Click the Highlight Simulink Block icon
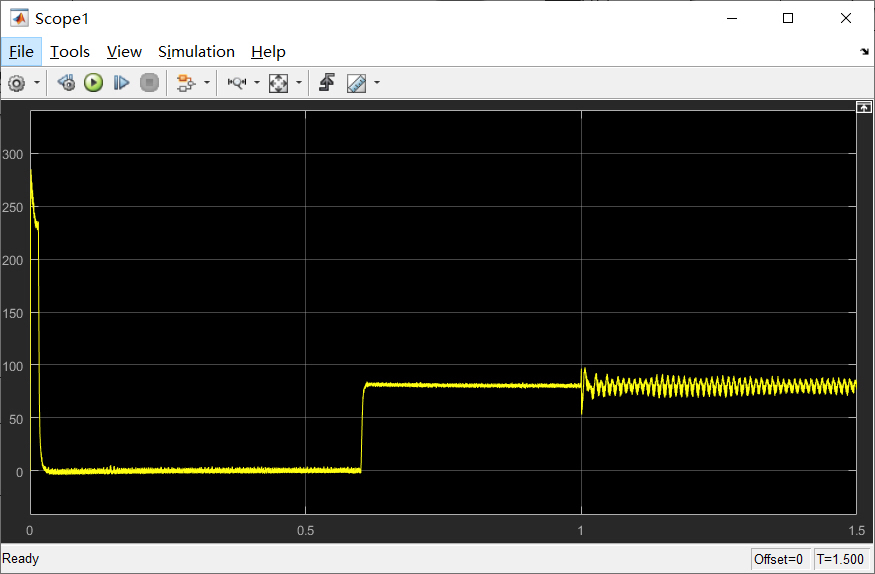 coord(186,83)
